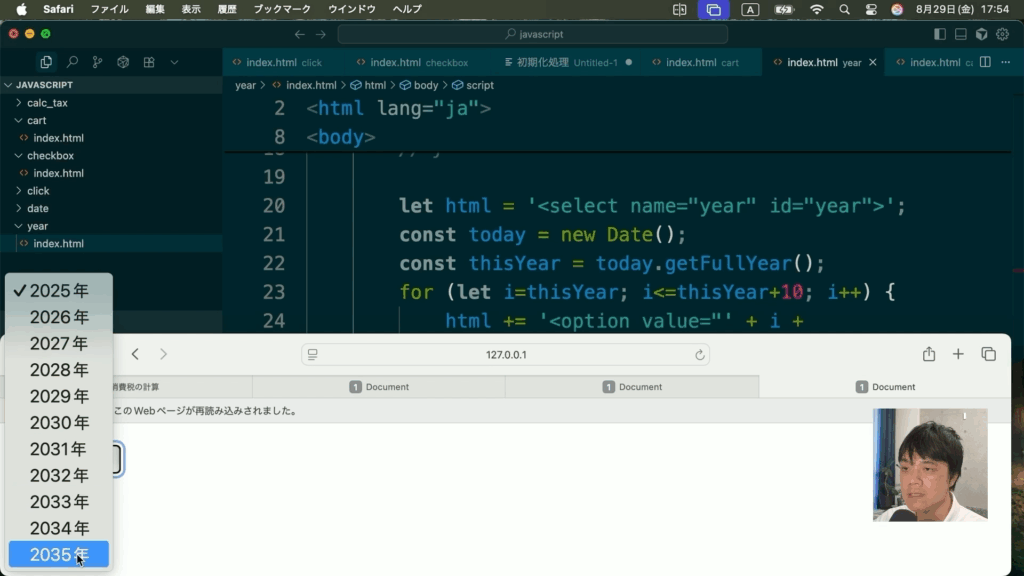Click the Safari address bar showing 127.0.0.1

click(x=506, y=355)
